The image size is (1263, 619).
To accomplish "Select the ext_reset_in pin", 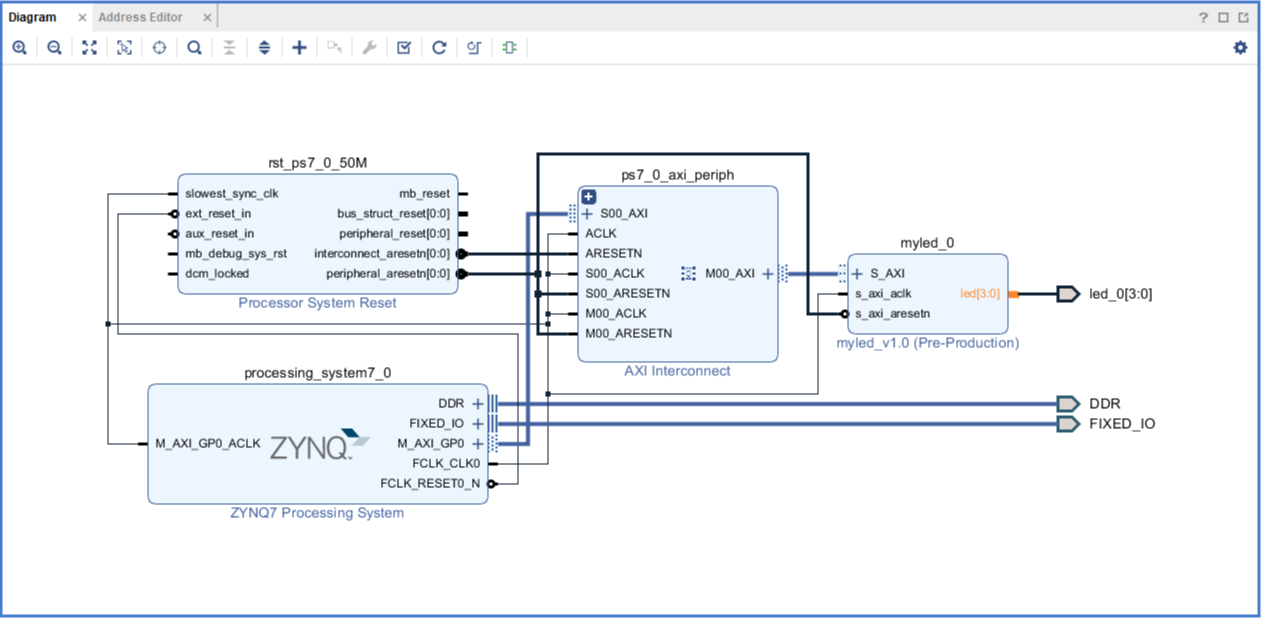I will click(218, 214).
